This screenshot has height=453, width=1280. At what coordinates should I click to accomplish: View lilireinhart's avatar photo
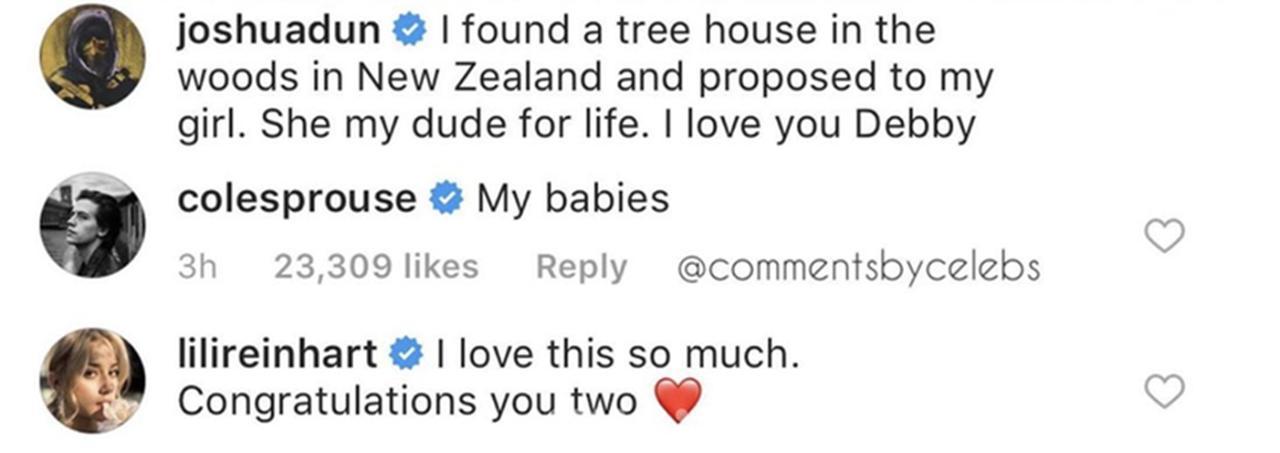[92, 381]
